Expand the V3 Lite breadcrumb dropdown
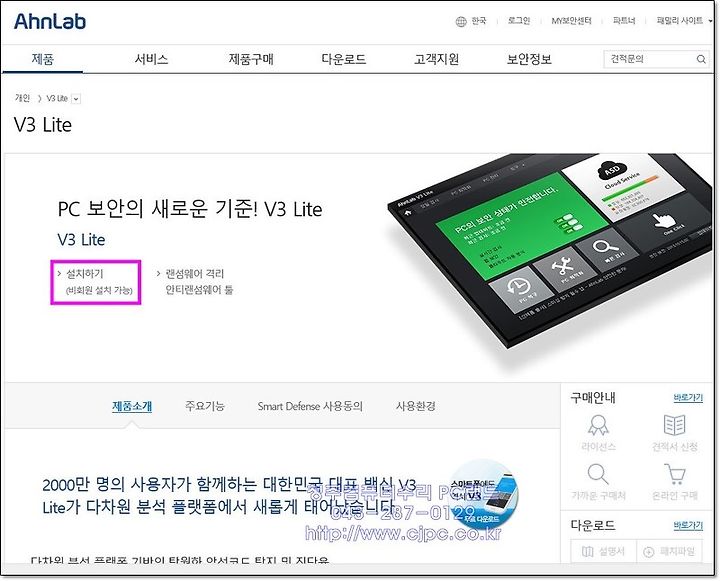 [x=76, y=99]
